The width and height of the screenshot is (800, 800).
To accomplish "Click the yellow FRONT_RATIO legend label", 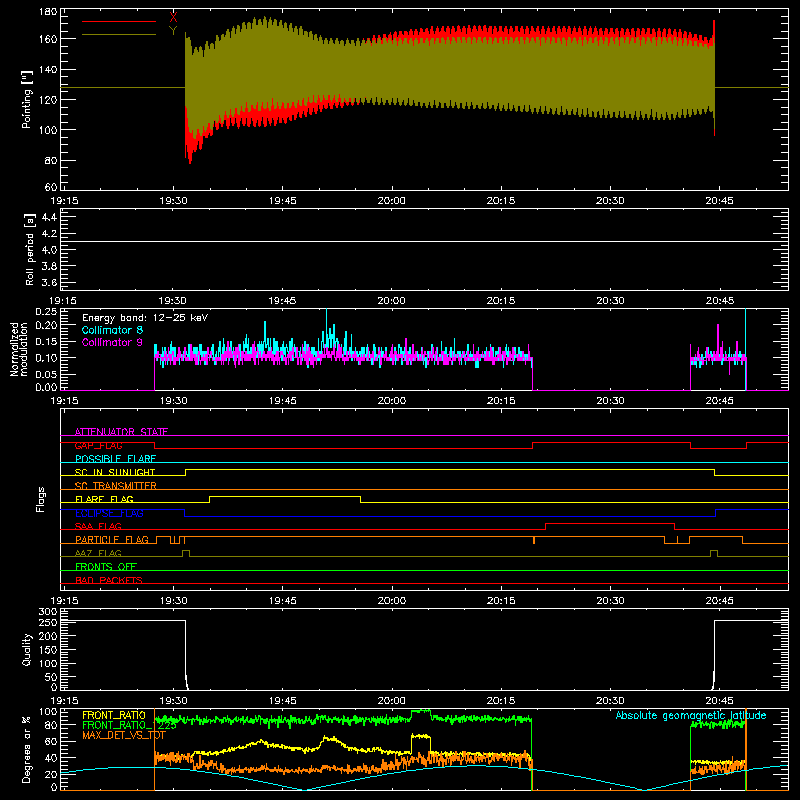I will pyautogui.click(x=114, y=715).
